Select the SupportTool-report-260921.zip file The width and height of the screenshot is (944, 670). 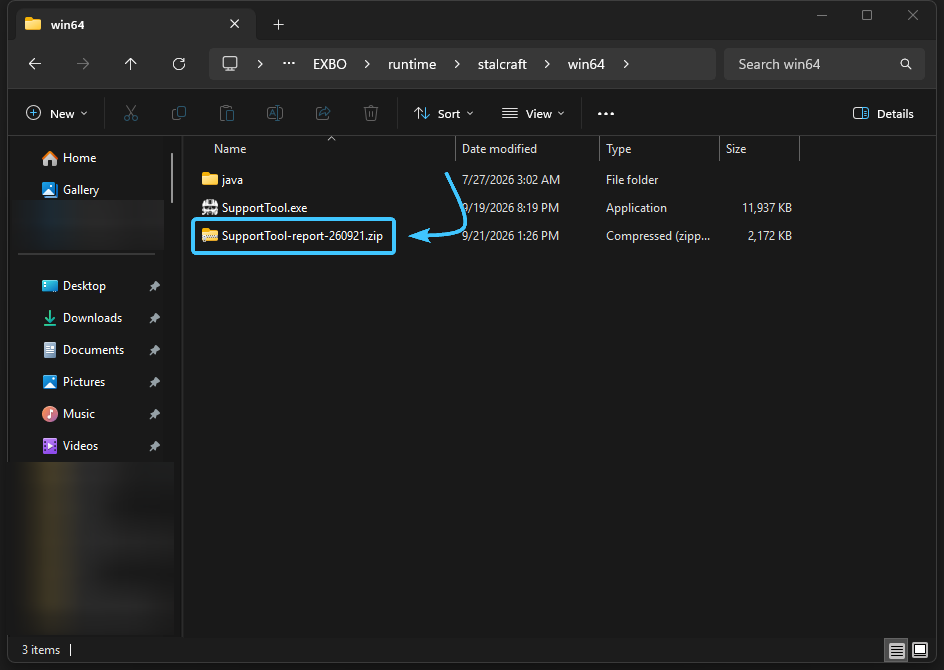click(293, 235)
